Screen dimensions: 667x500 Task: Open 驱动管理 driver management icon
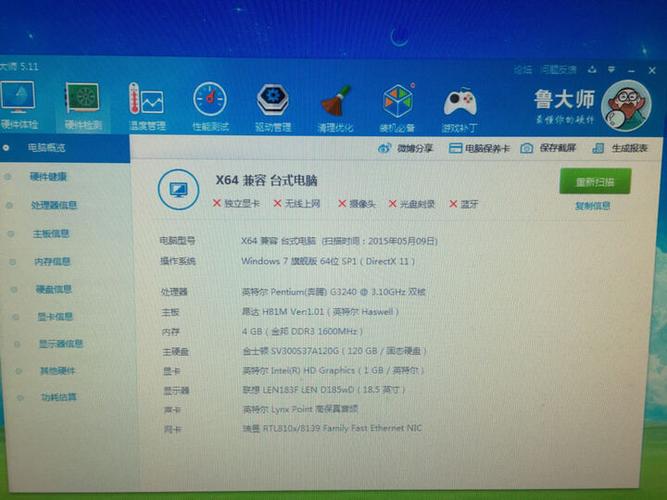[x=273, y=100]
